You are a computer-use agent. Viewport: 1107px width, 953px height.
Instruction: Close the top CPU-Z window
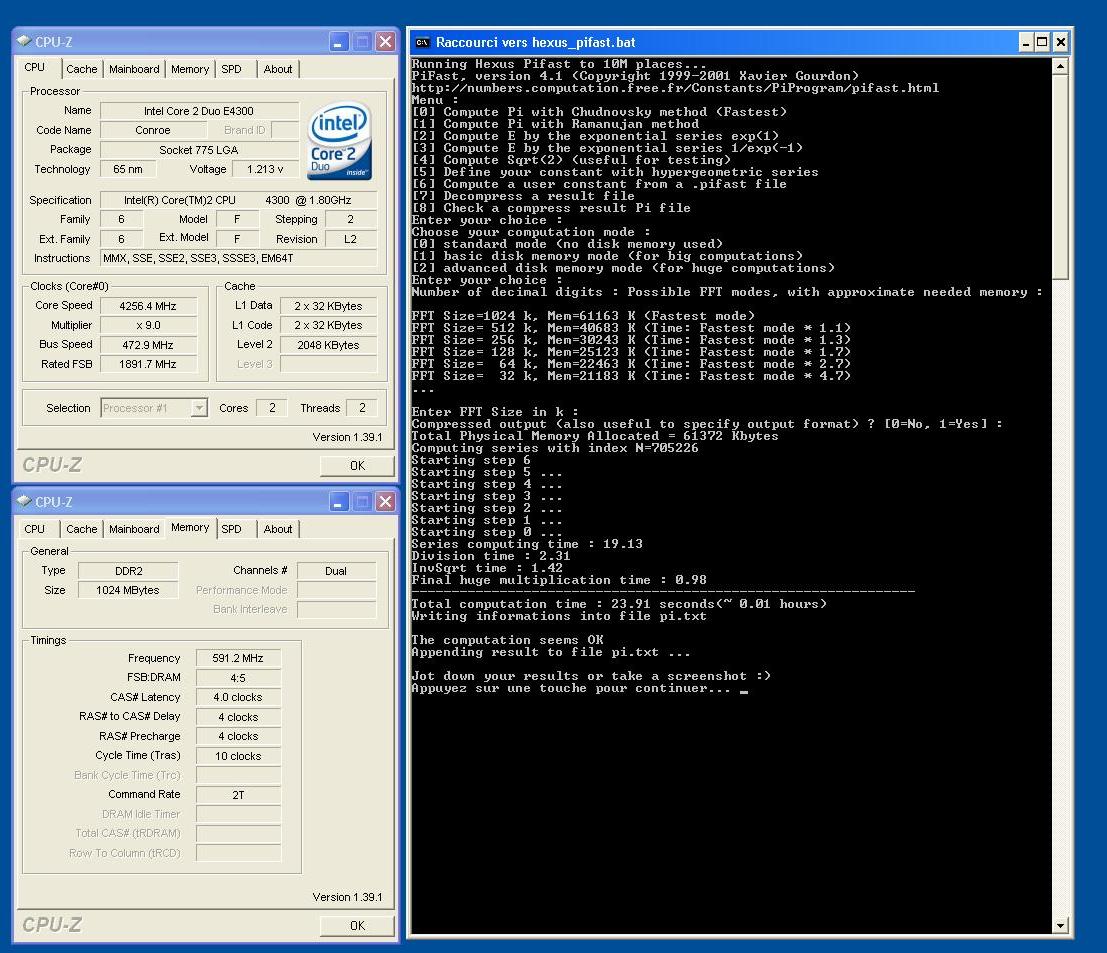(385, 42)
